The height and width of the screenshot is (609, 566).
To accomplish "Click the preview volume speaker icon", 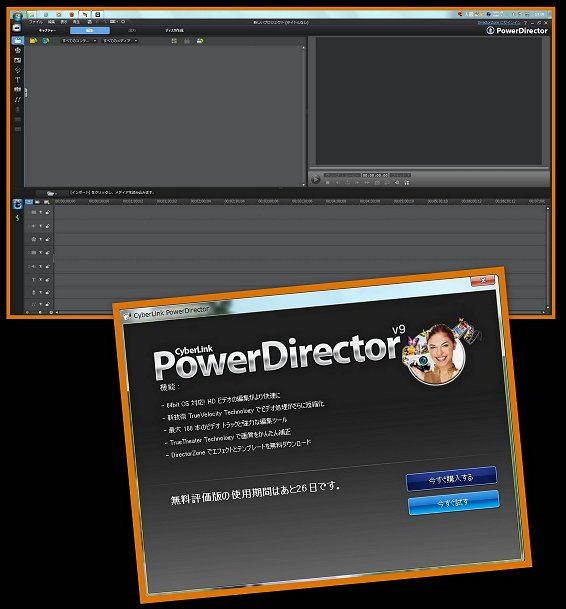I will click(x=397, y=182).
